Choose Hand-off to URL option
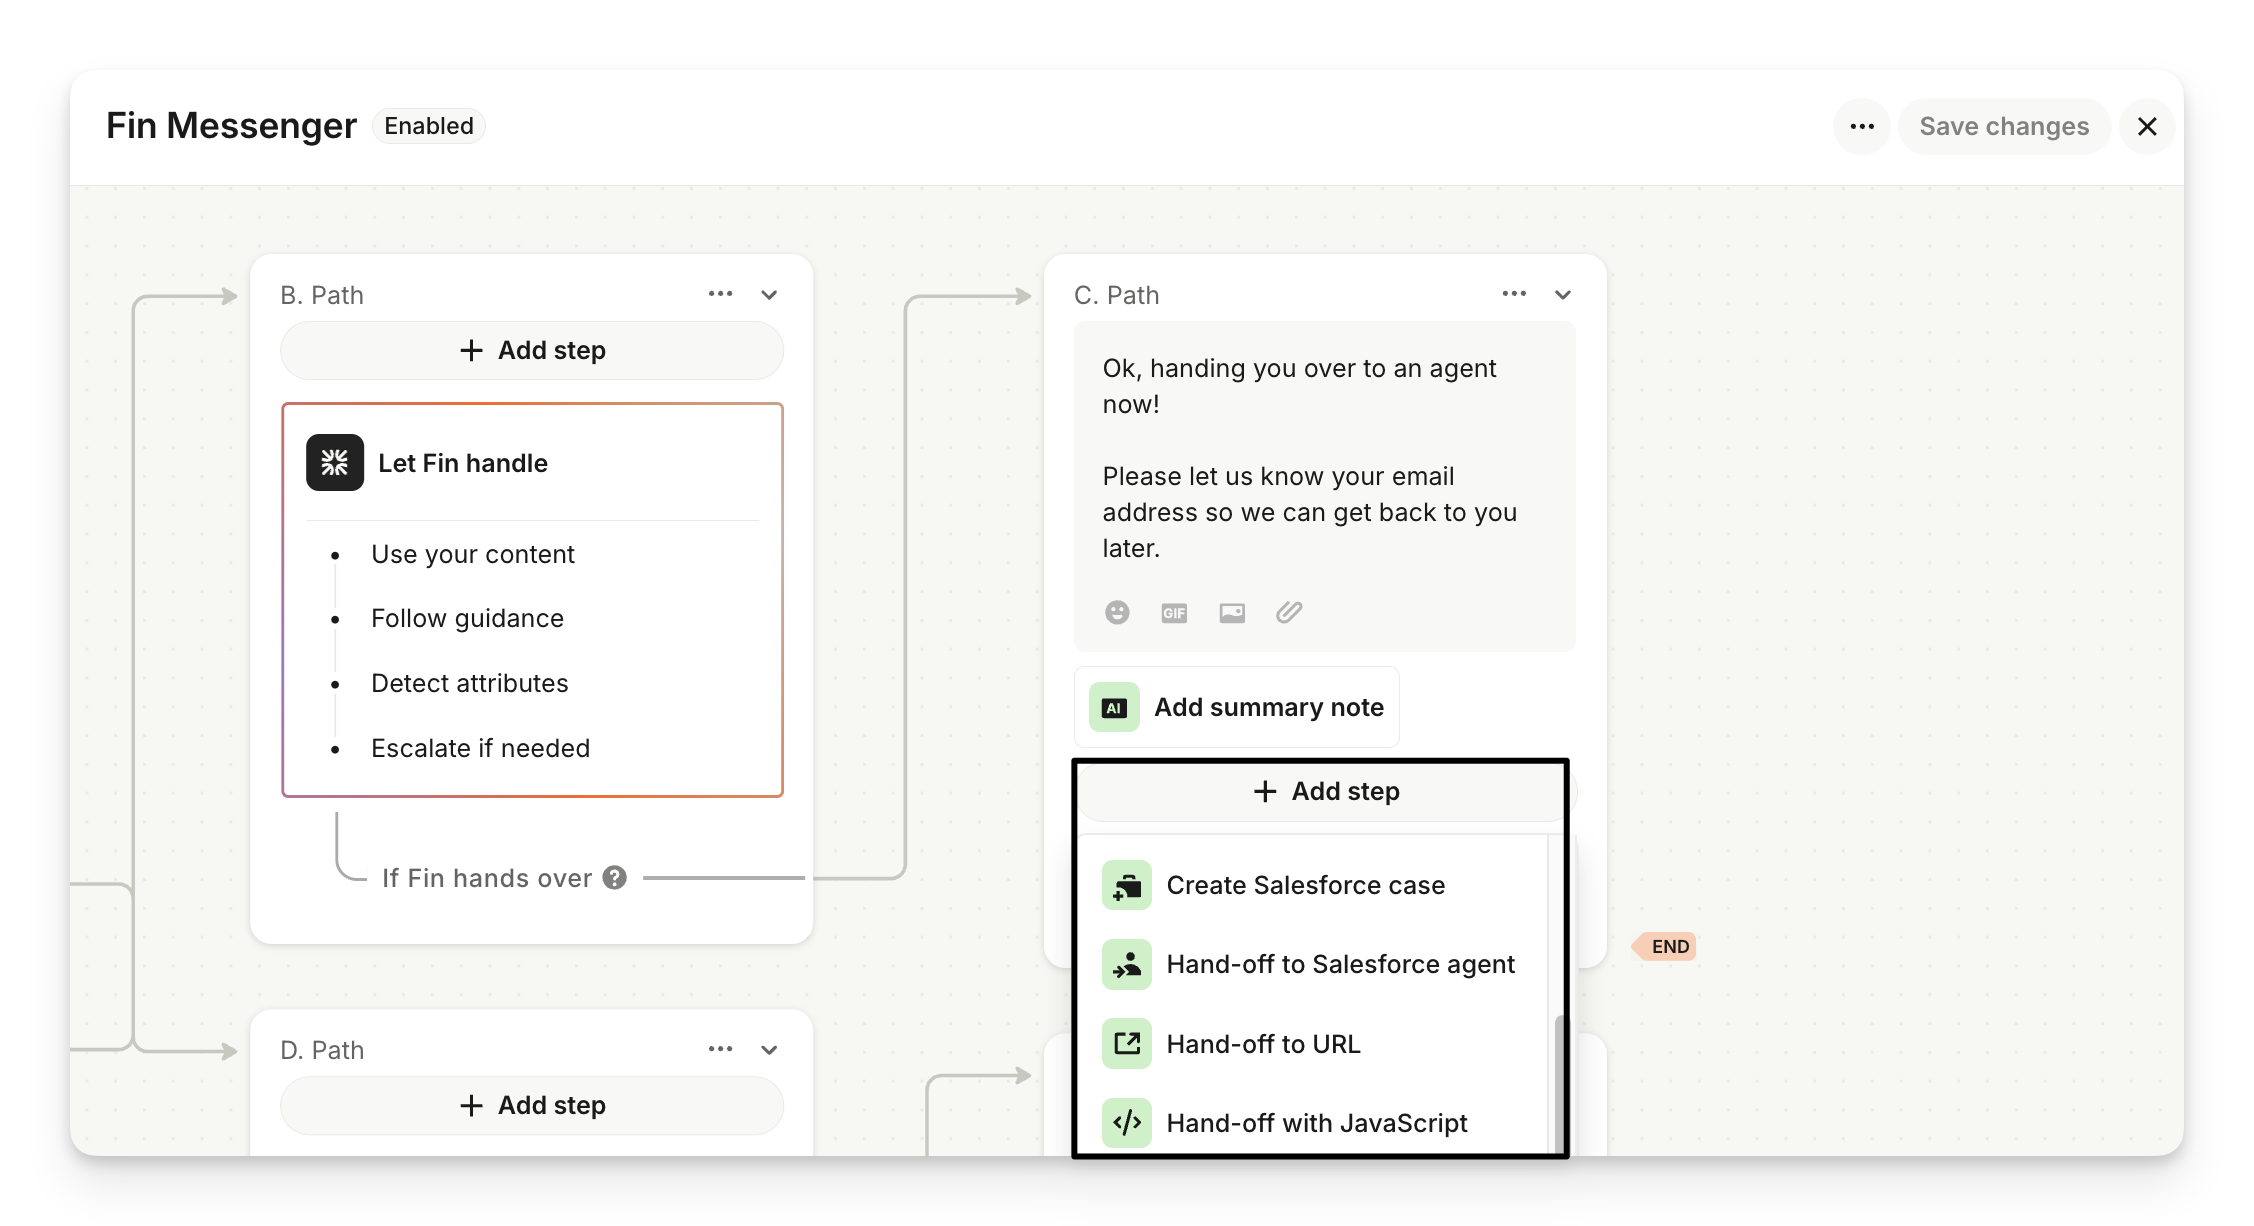Screen dimensions: 2254x1226 (x=1263, y=1044)
